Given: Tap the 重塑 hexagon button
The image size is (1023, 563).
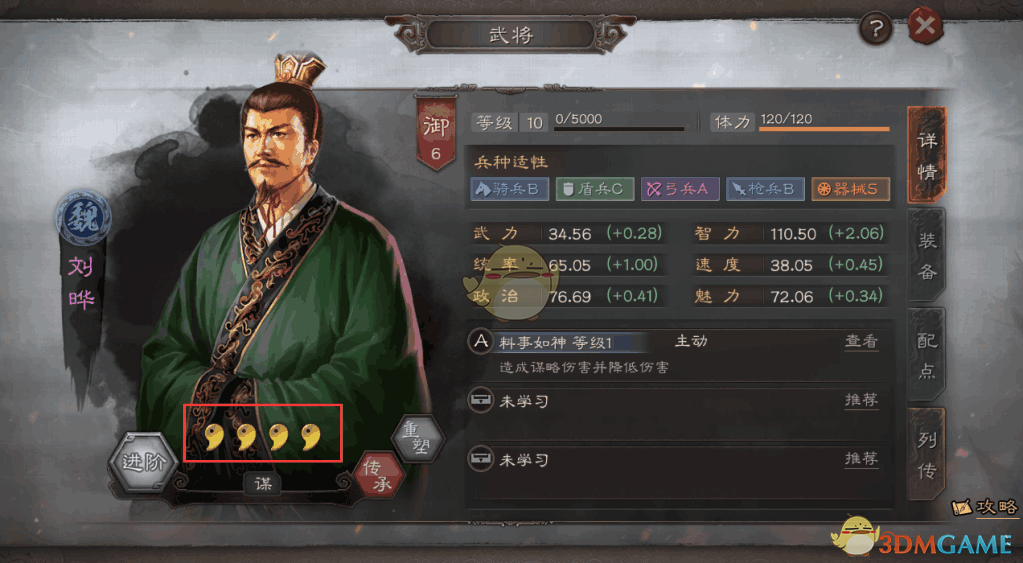Looking at the screenshot, I should point(418,438).
